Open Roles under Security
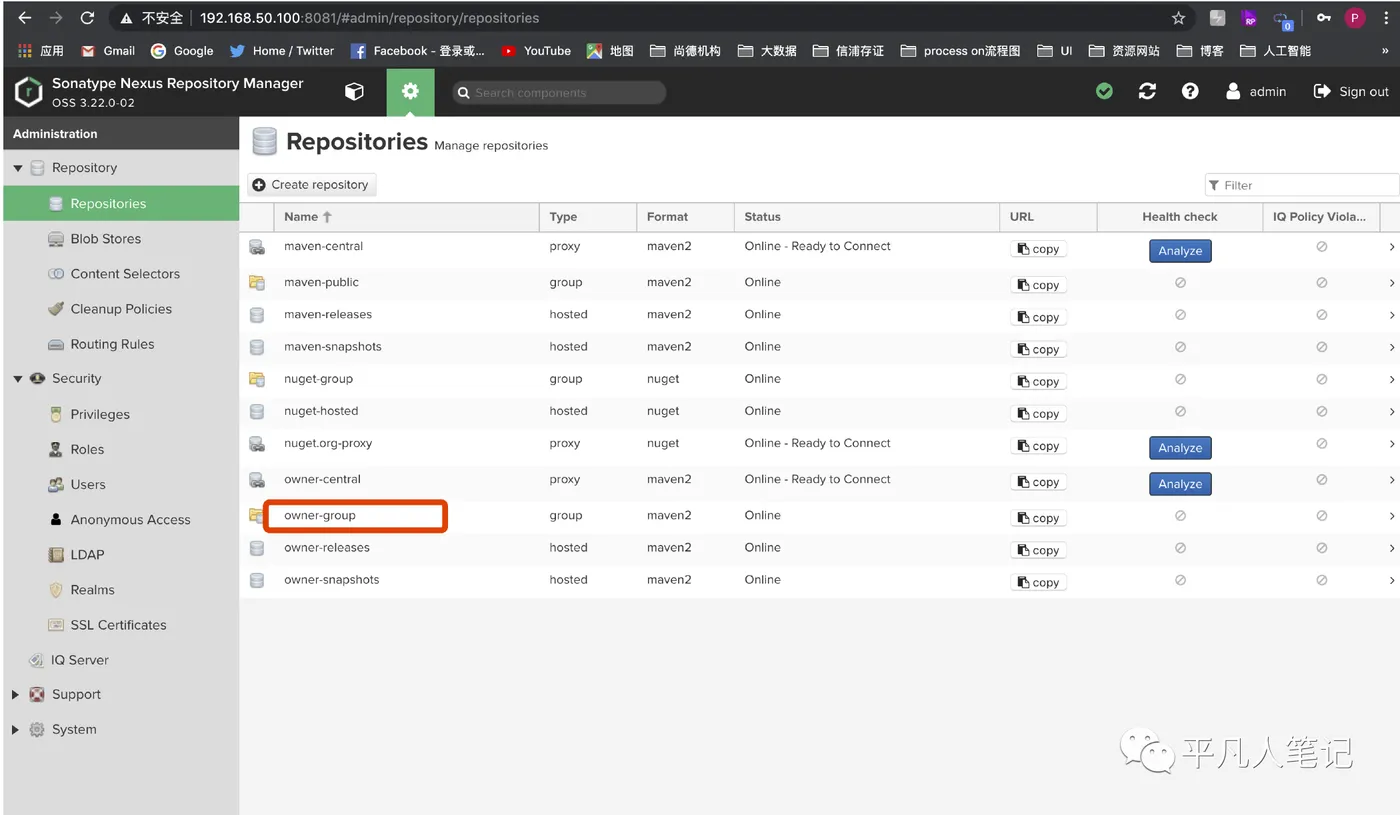This screenshot has height=815, width=1400. click(87, 449)
